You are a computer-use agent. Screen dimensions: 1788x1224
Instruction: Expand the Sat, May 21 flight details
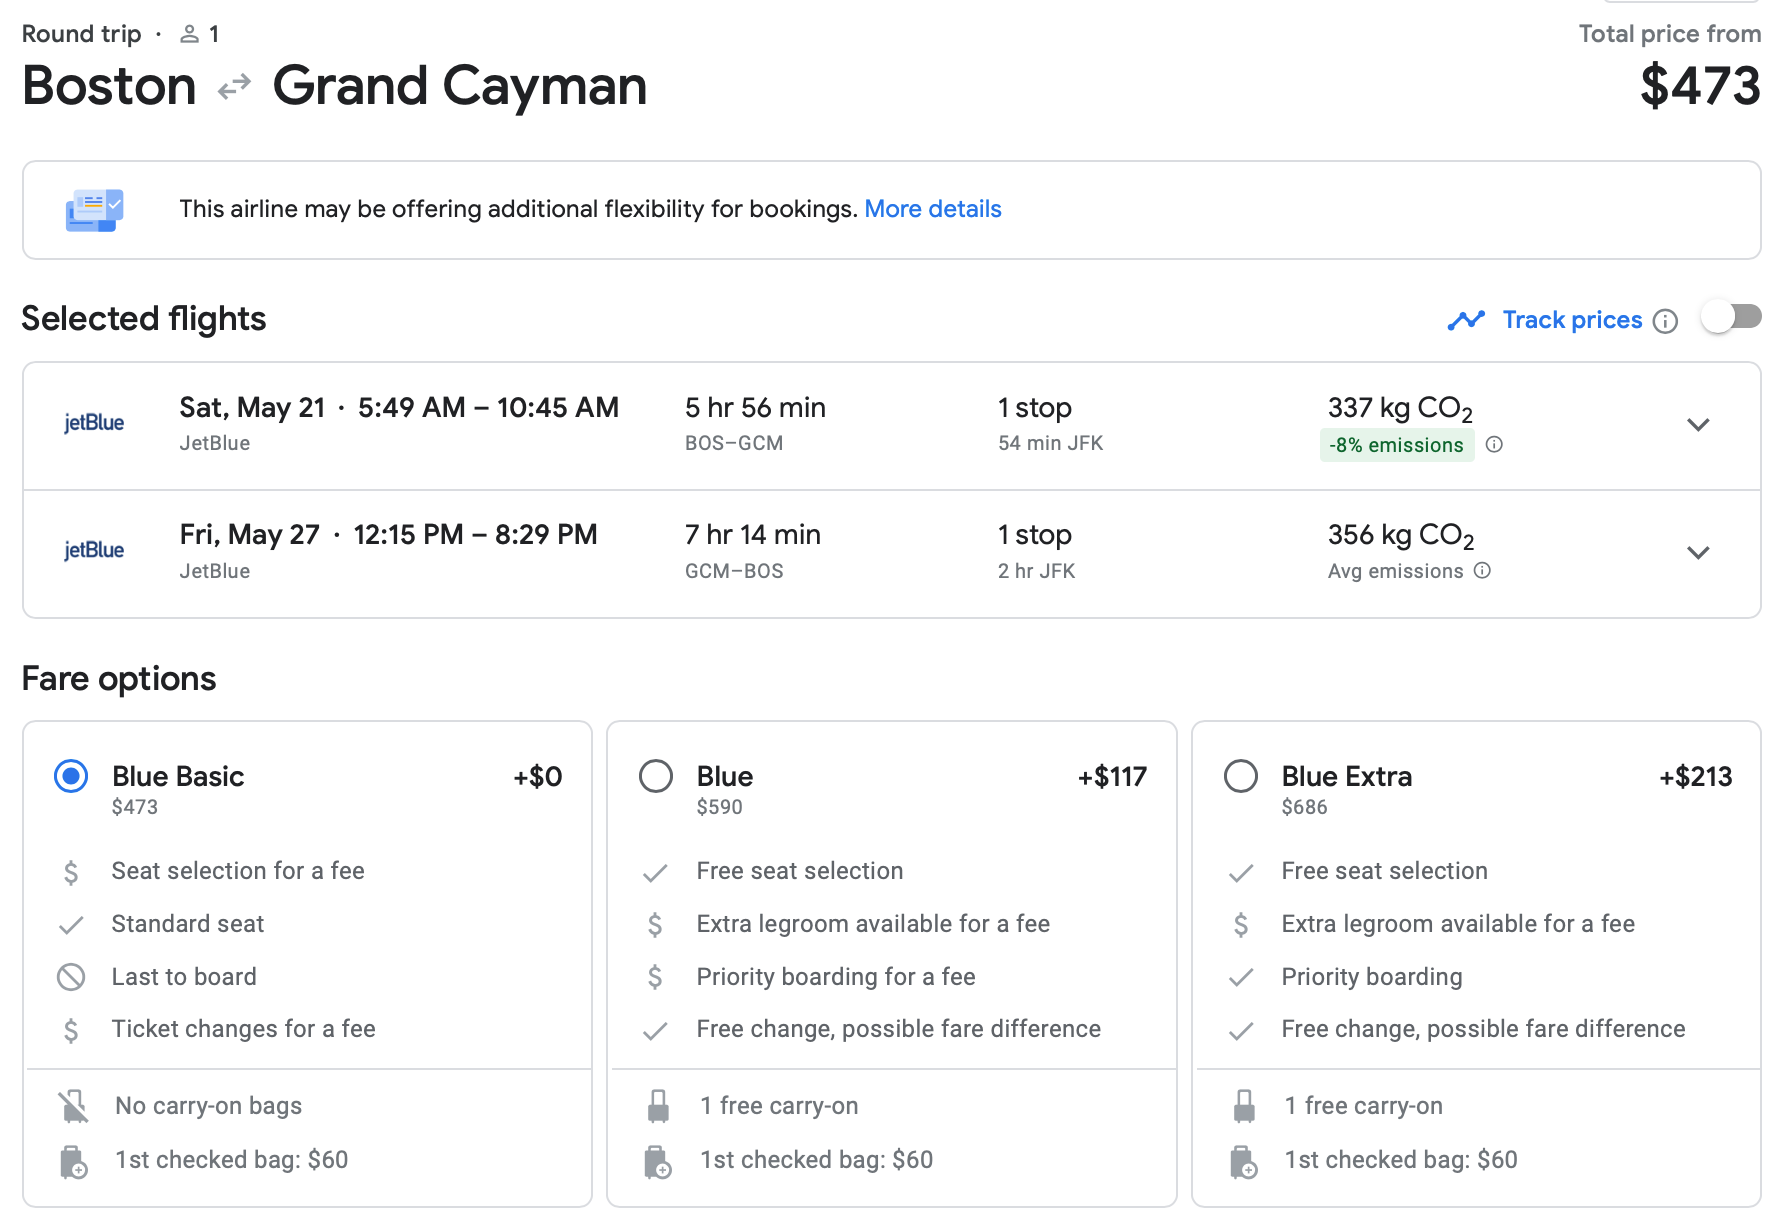click(1697, 425)
